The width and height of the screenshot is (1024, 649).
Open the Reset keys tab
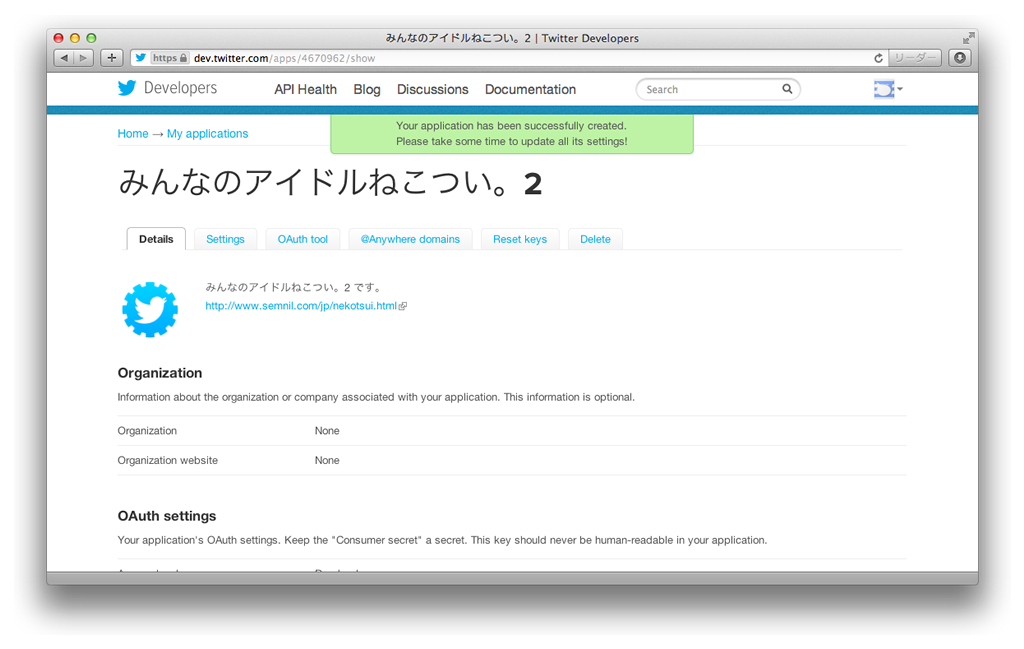pos(520,239)
